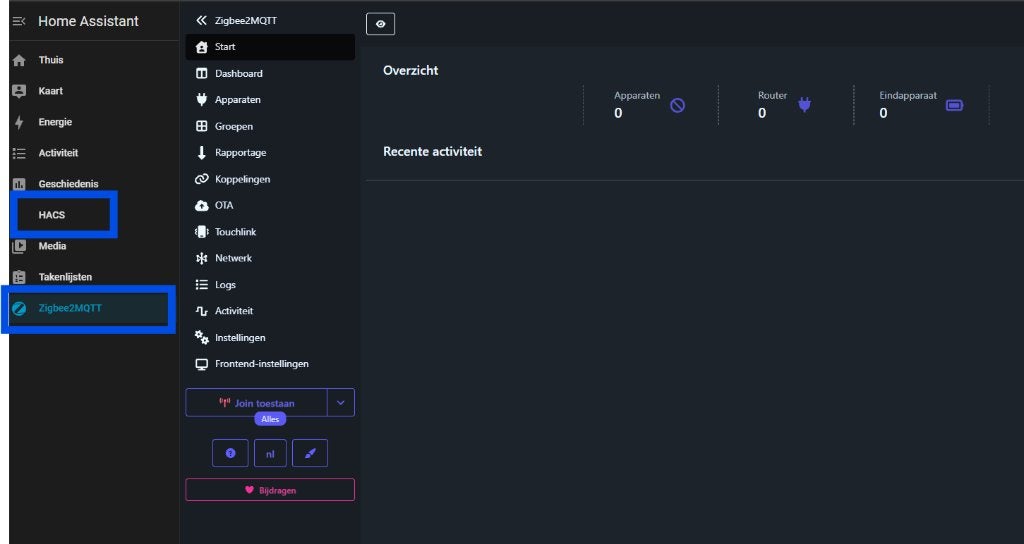Open the Koppelingen menu item
The width and height of the screenshot is (1024, 544).
(270, 179)
